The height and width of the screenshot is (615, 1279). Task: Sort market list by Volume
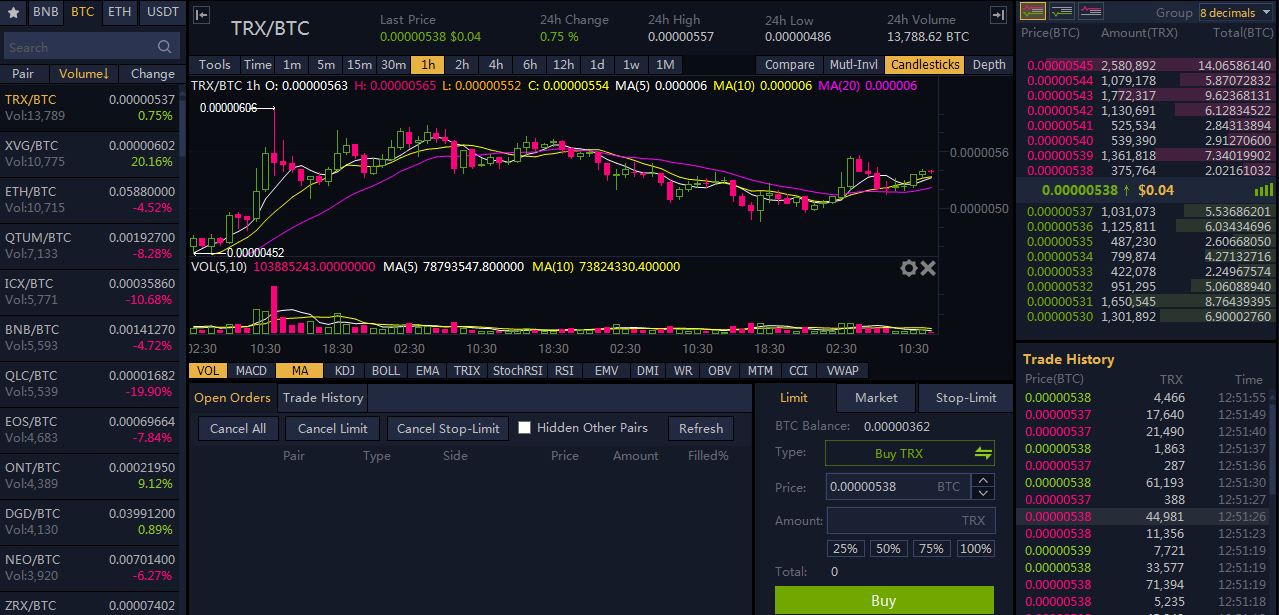tap(84, 73)
